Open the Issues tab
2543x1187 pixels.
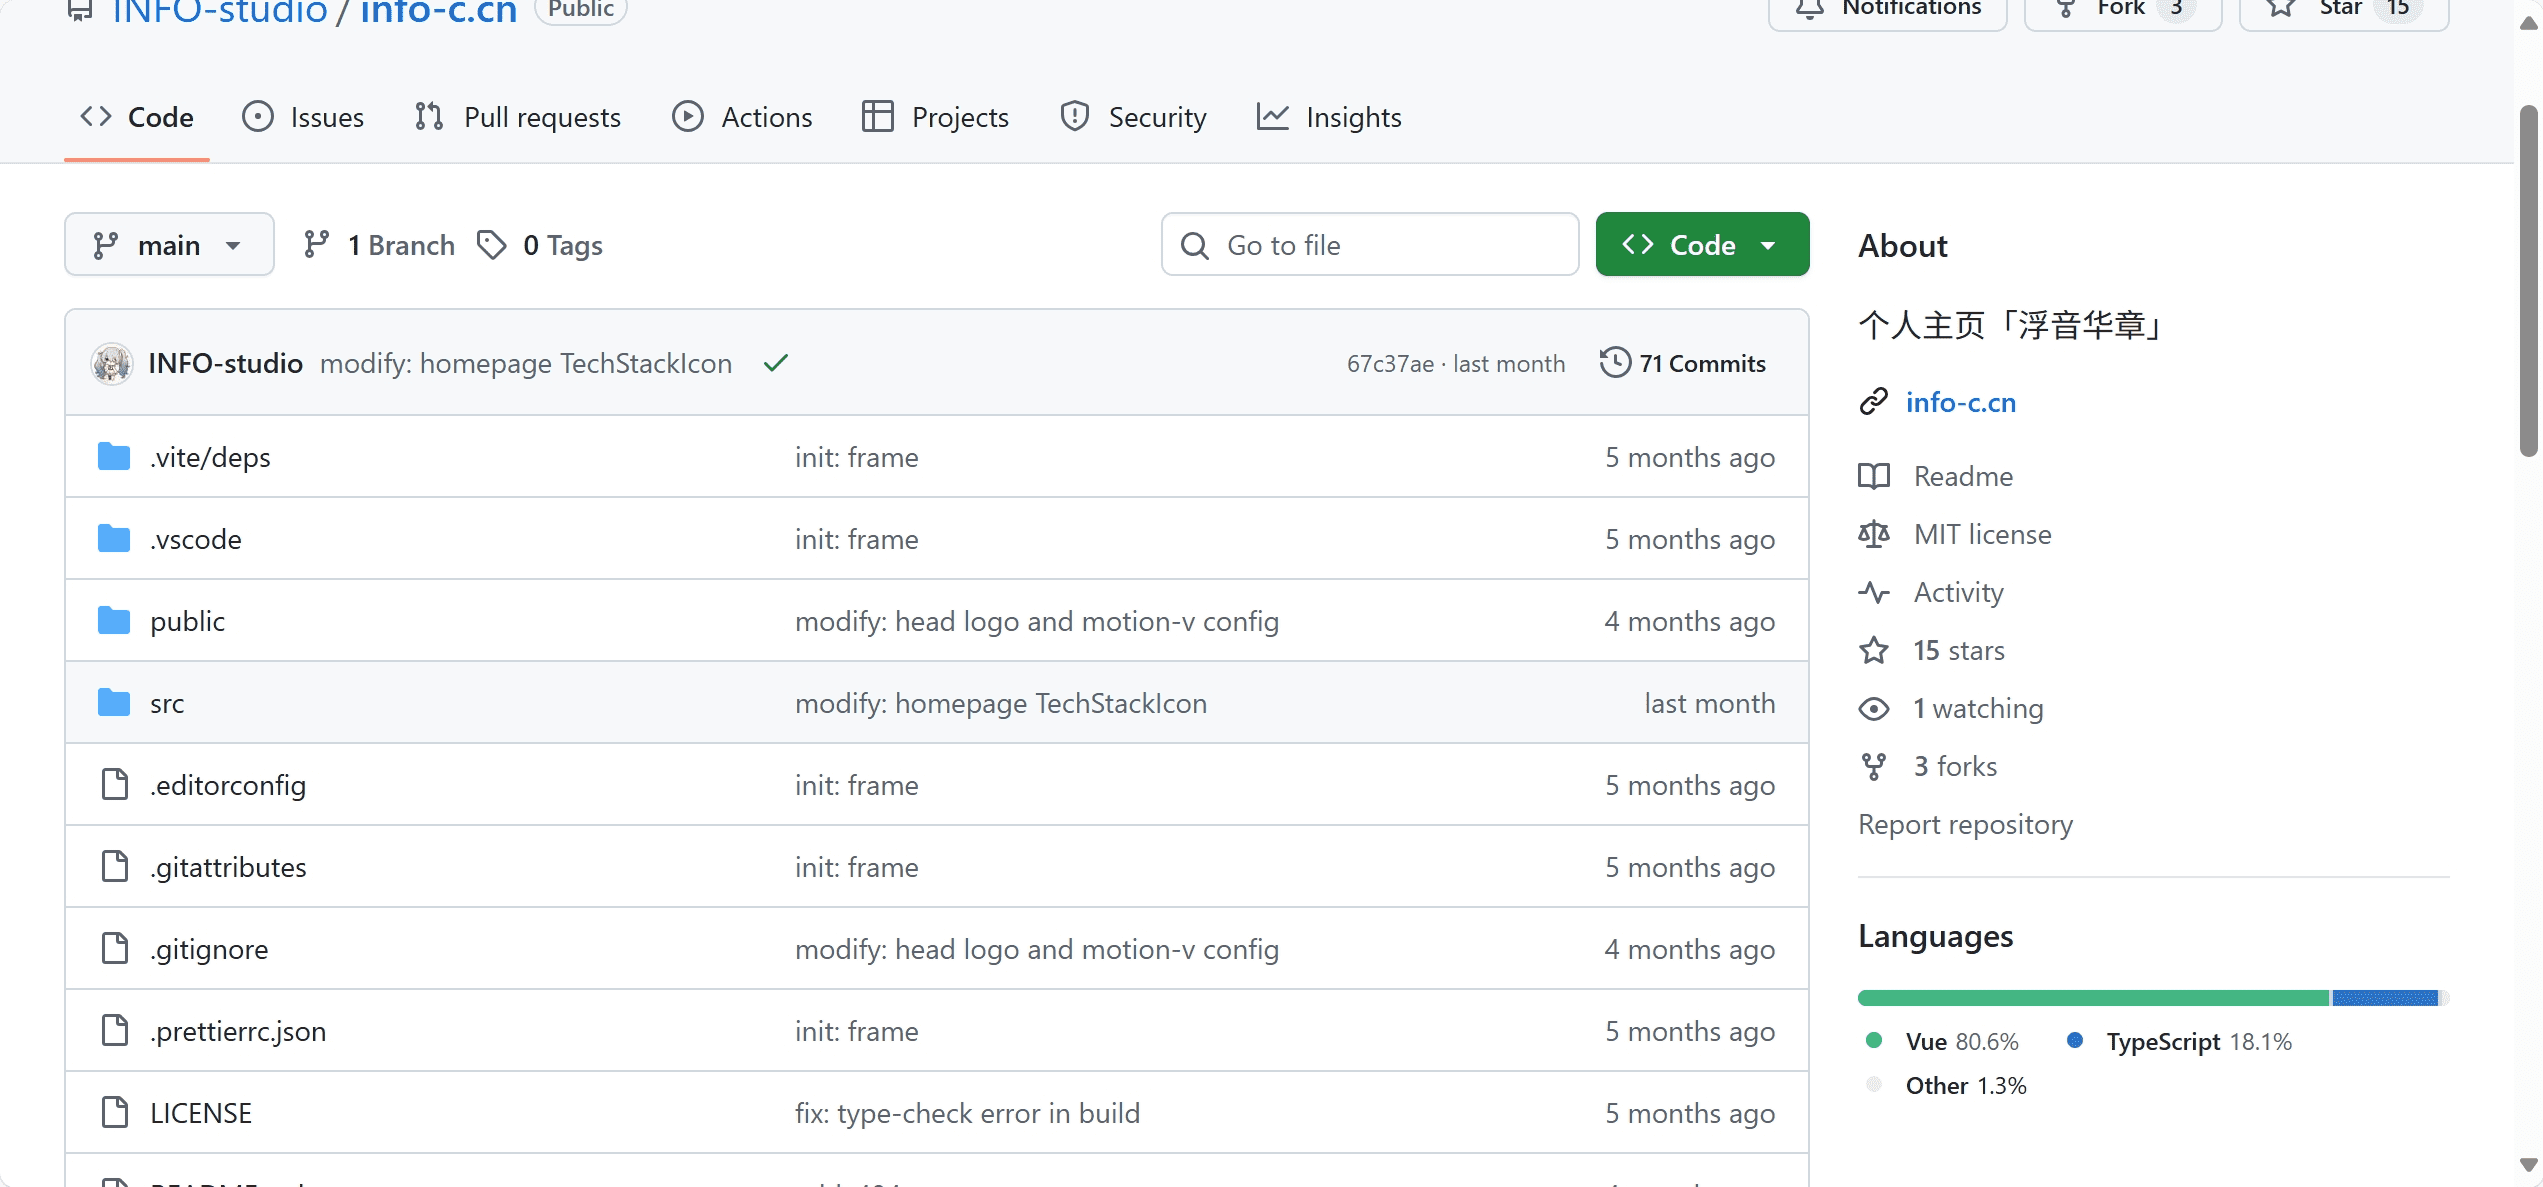303,117
